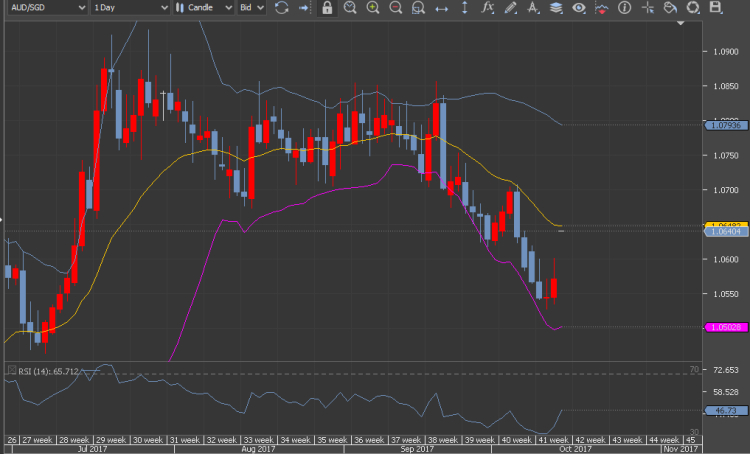
Task: Click the zoom out magnifier
Action: click(x=395, y=8)
